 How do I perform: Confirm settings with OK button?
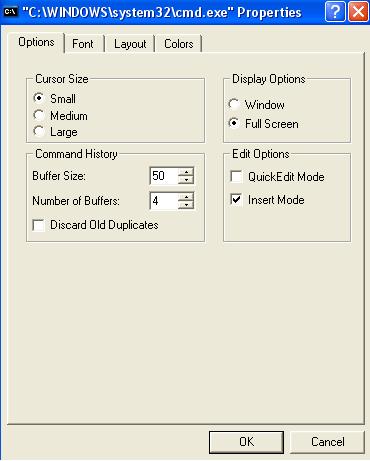pos(247,442)
